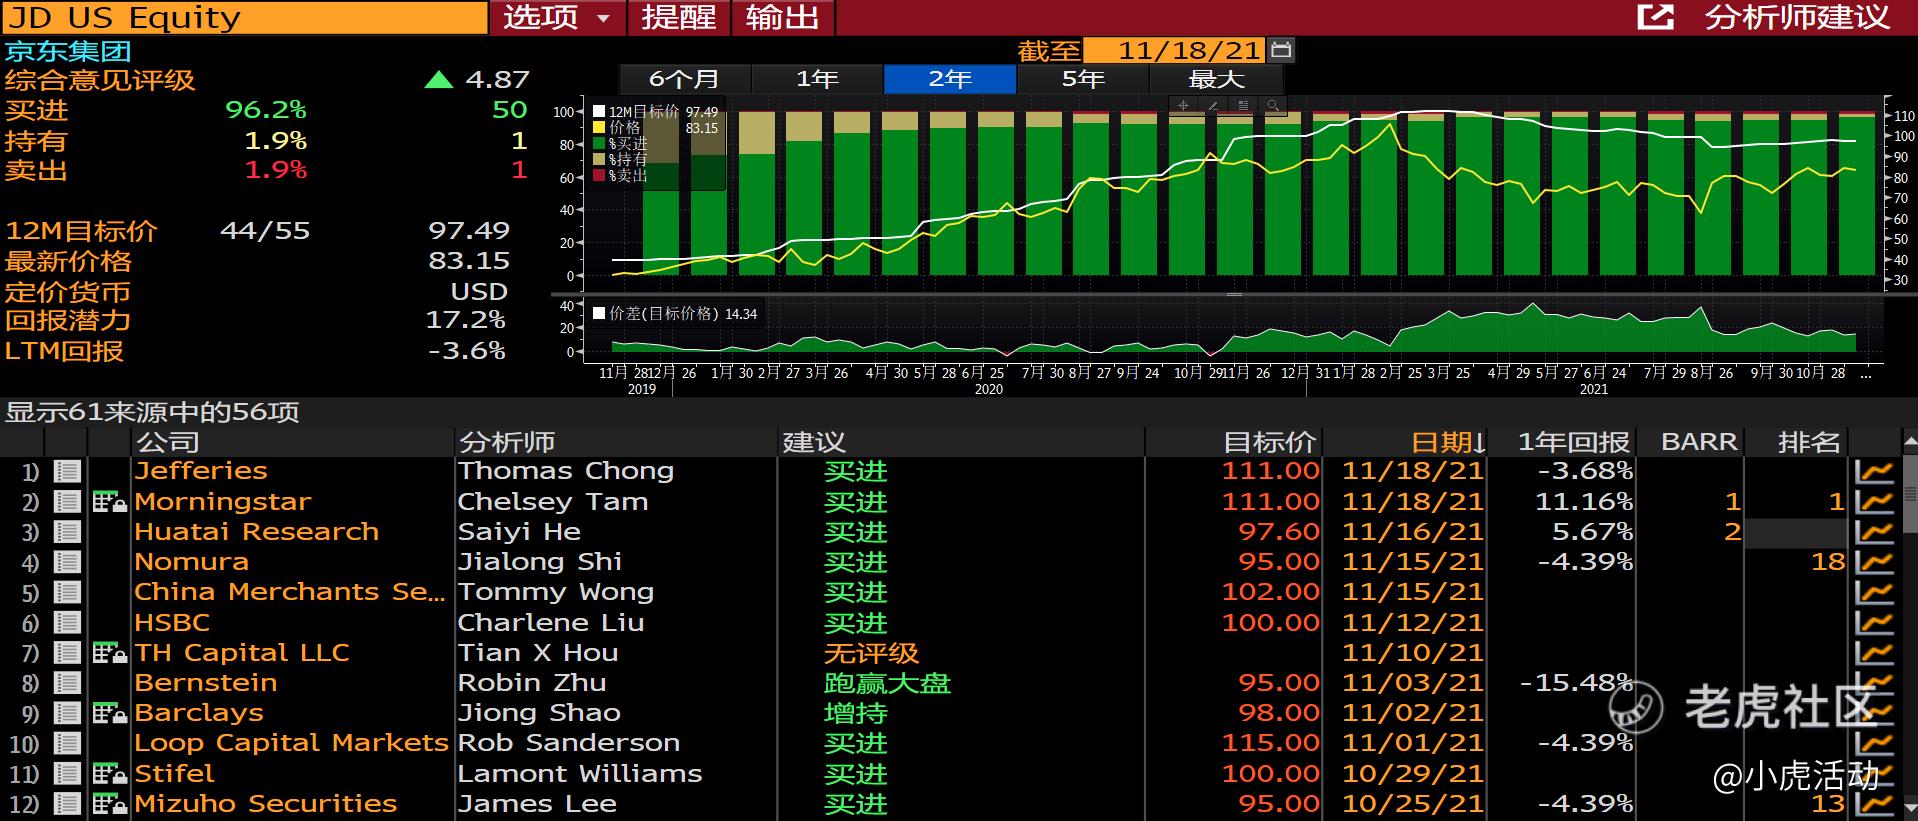Screen dimensions: 1918x821
Task: Click the 提醒 button in the top bar
Action: [679, 17]
